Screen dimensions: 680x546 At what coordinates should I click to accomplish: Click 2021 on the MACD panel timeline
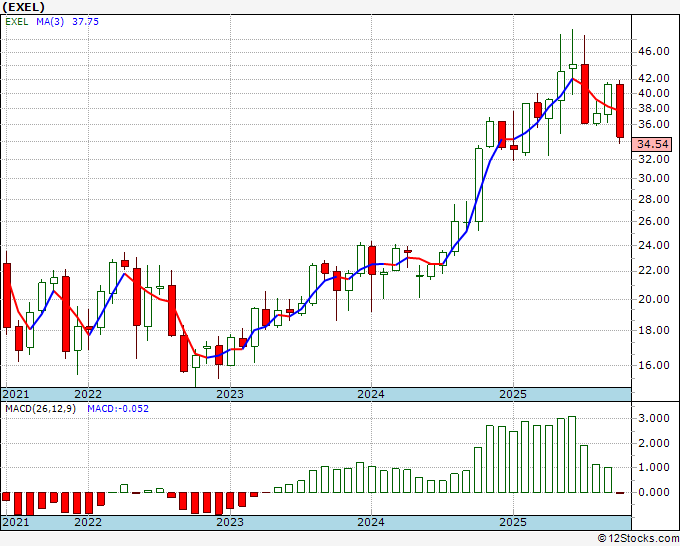click(x=16, y=522)
